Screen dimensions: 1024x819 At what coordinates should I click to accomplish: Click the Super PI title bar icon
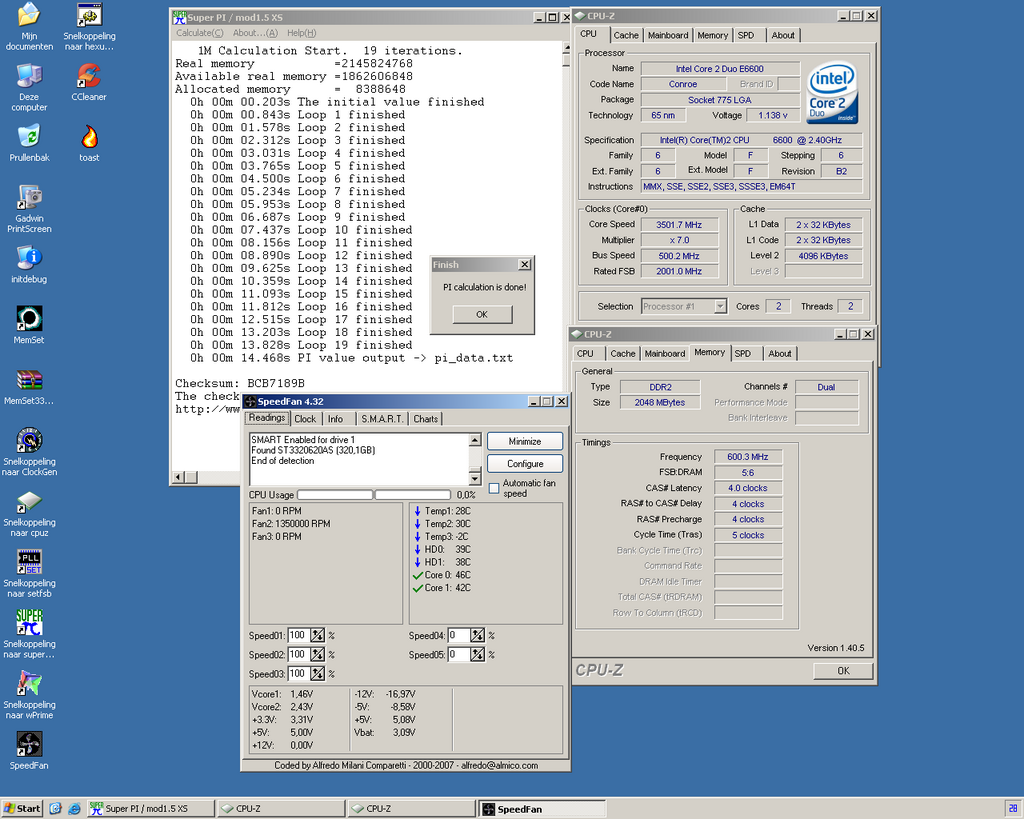179,17
